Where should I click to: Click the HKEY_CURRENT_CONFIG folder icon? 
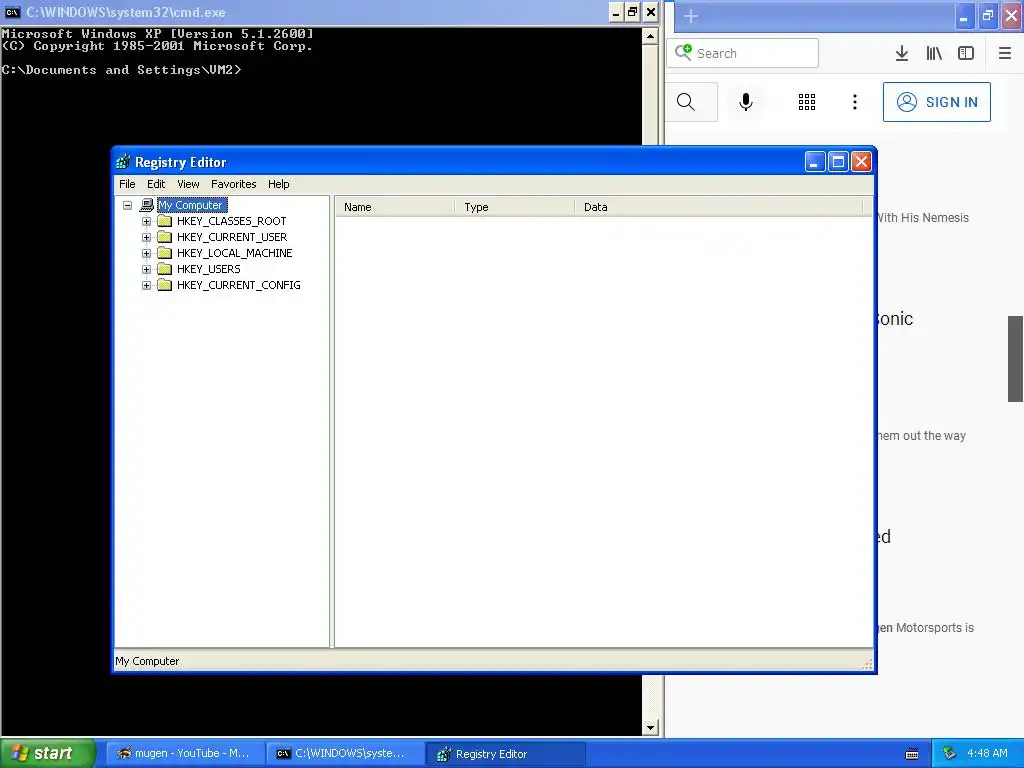tap(165, 285)
